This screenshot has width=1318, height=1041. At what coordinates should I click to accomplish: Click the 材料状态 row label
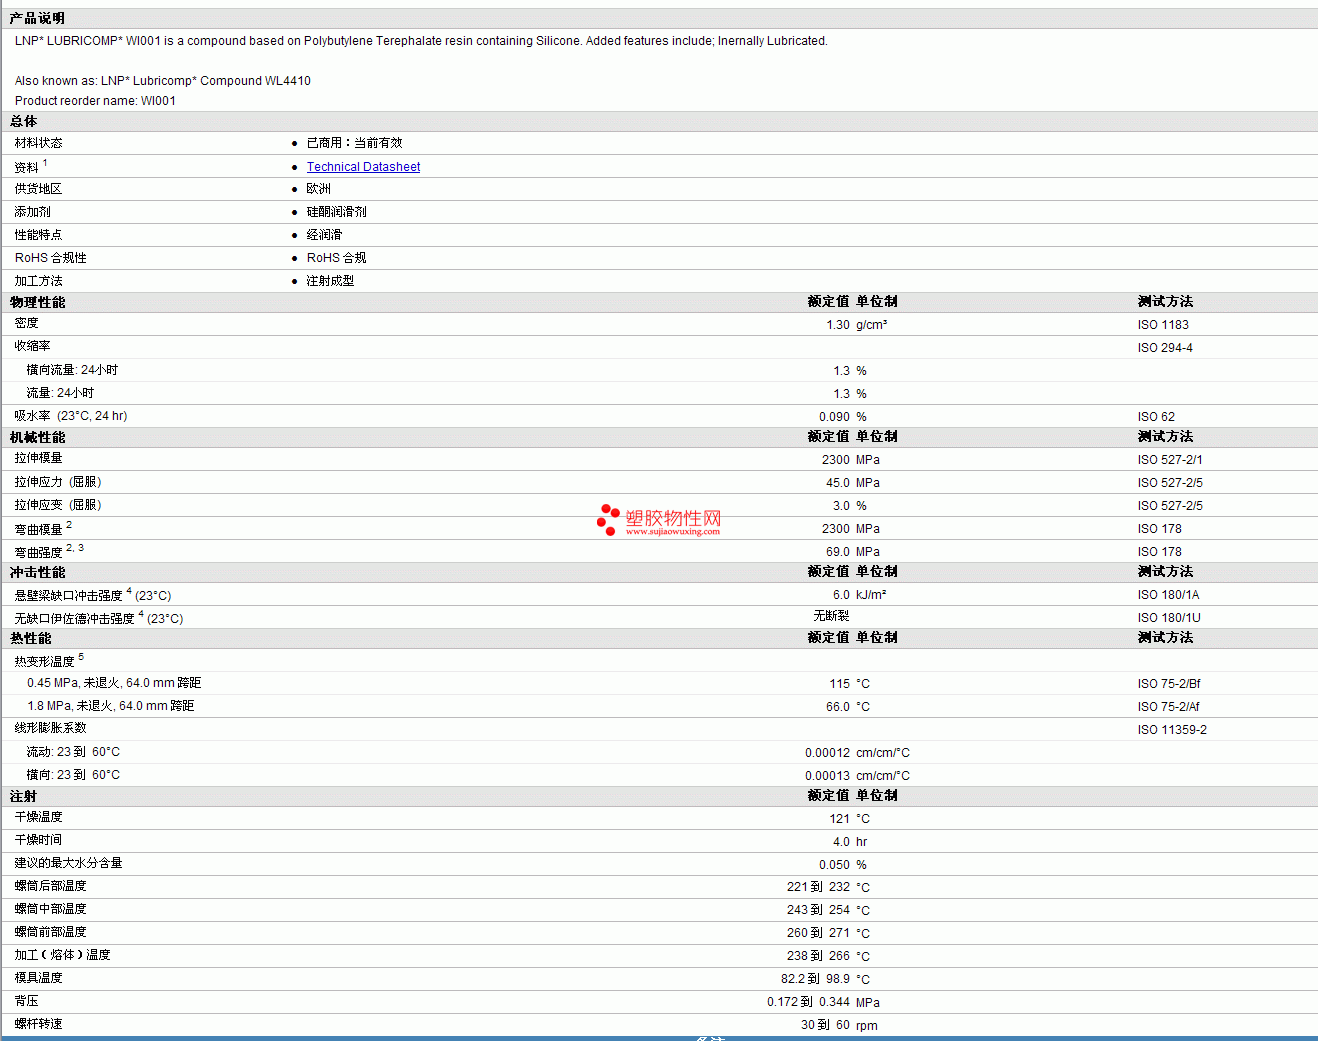coord(38,143)
